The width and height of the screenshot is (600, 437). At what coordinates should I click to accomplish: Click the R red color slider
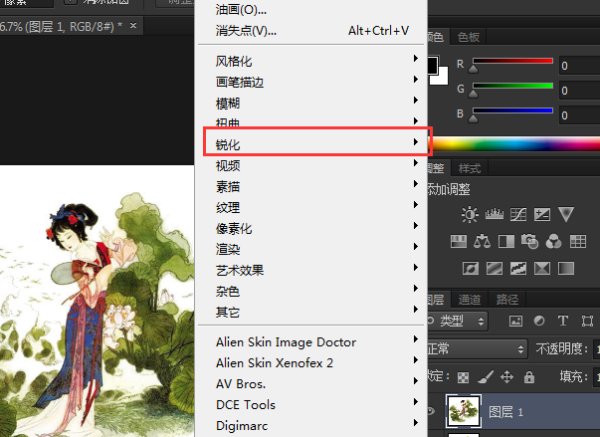tap(513, 61)
